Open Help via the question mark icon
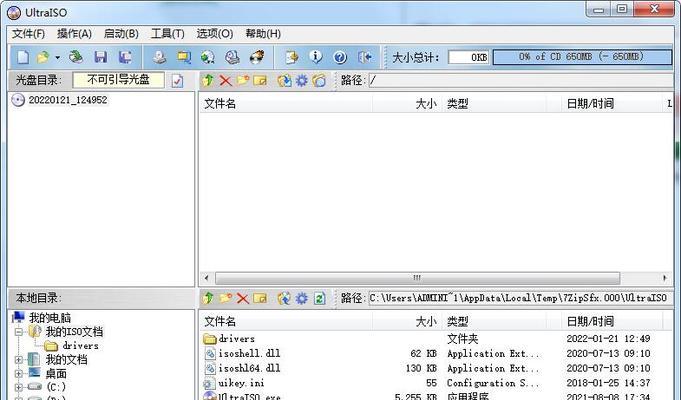681x400 pixels. 340,57
